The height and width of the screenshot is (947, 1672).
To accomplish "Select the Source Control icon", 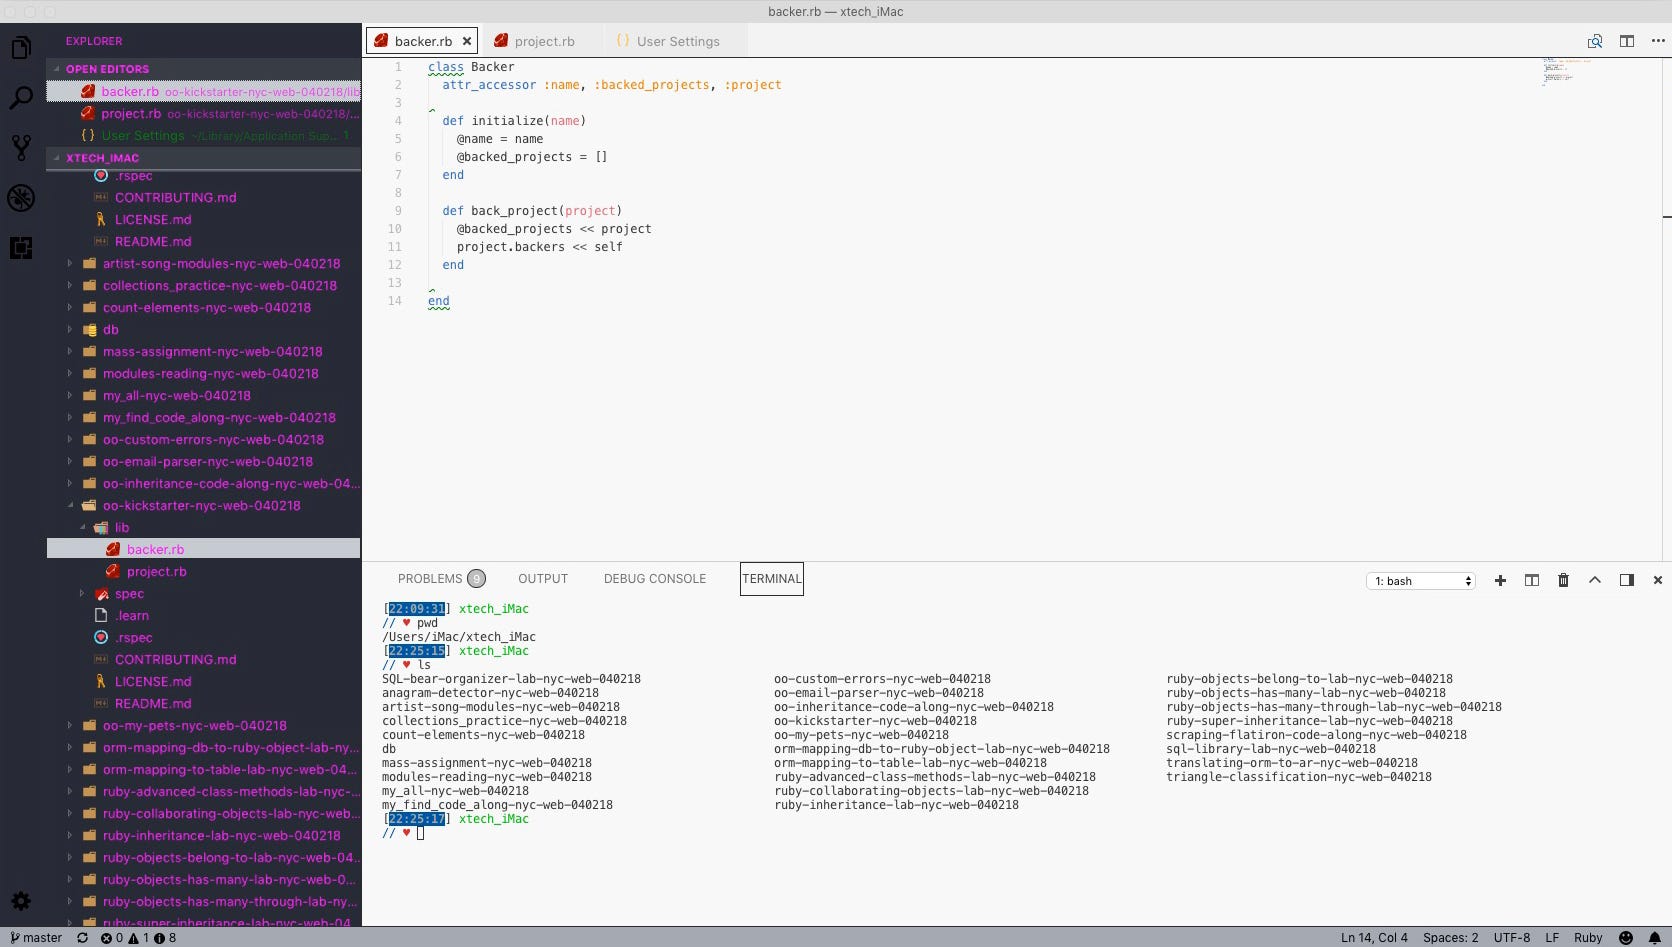I will click(x=21, y=147).
